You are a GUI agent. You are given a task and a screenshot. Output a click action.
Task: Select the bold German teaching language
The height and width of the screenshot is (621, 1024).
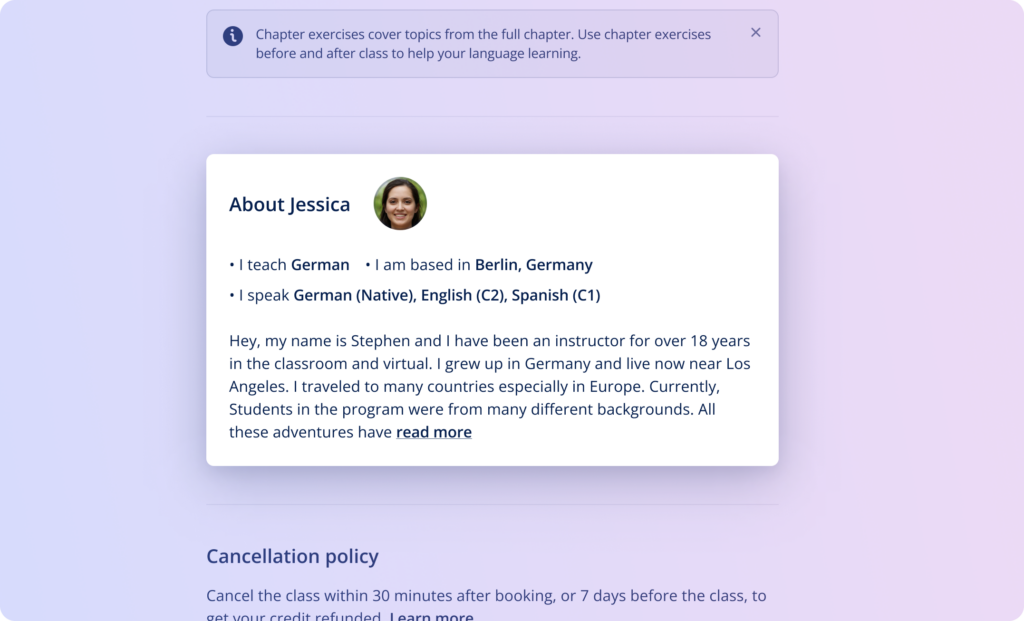click(x=320, y=265)
